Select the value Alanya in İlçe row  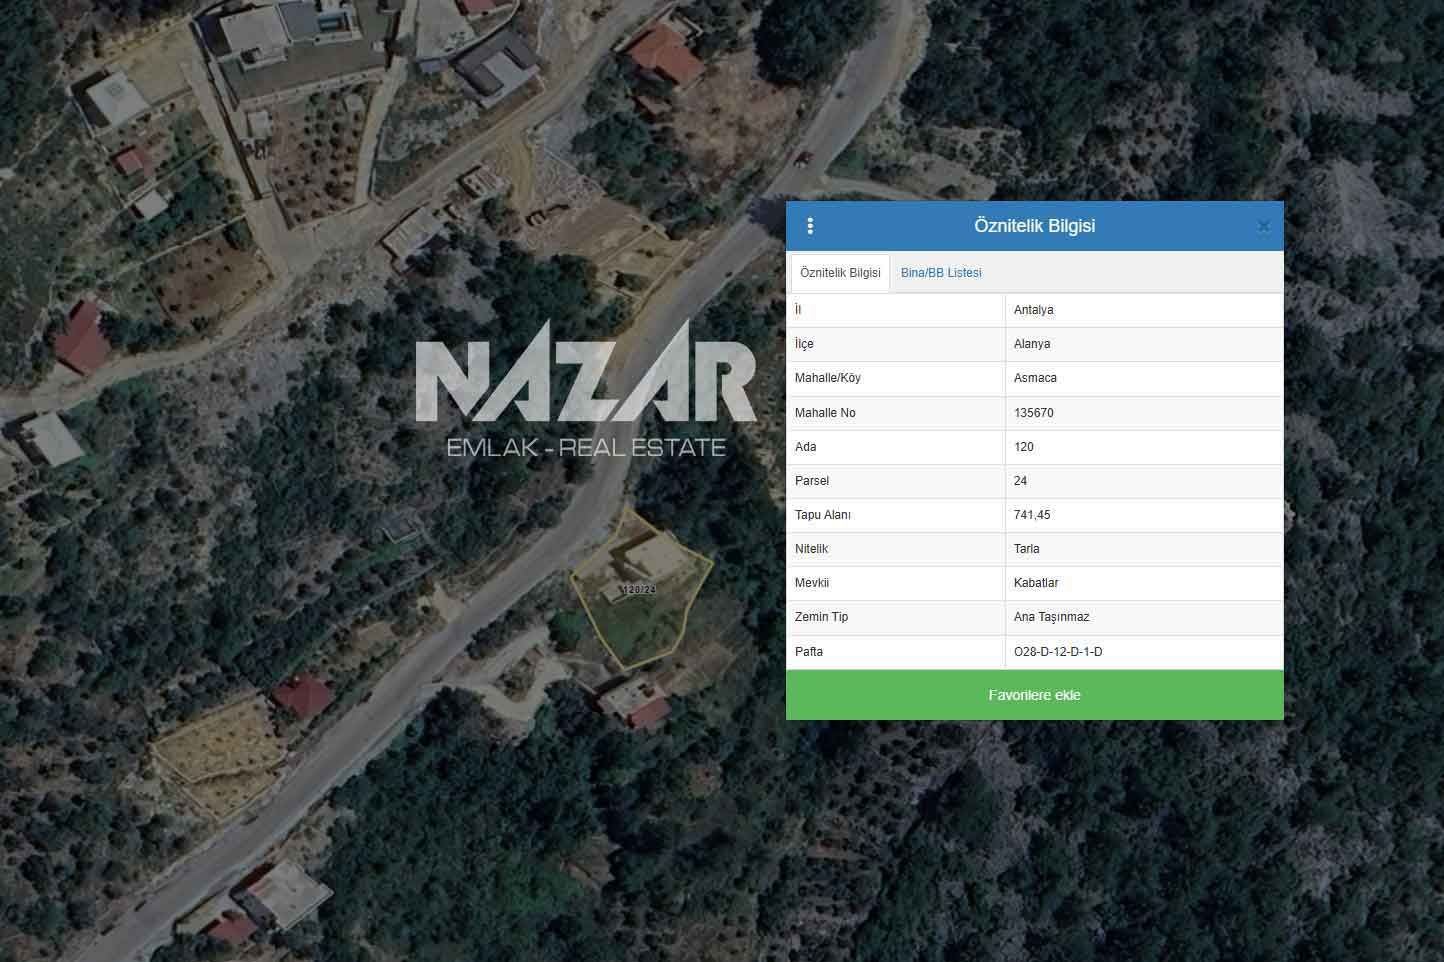[x=1032, y=344]
